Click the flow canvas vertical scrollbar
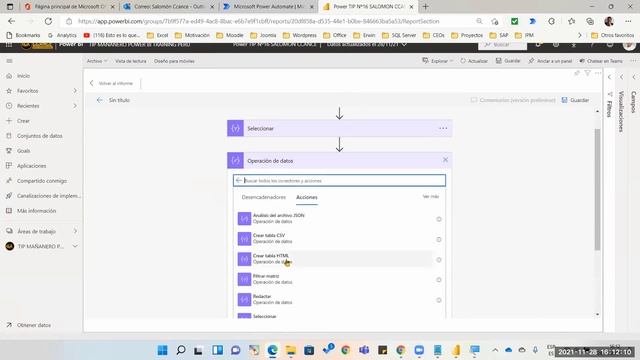The image size is (640, 360). (x=597, y=189)
